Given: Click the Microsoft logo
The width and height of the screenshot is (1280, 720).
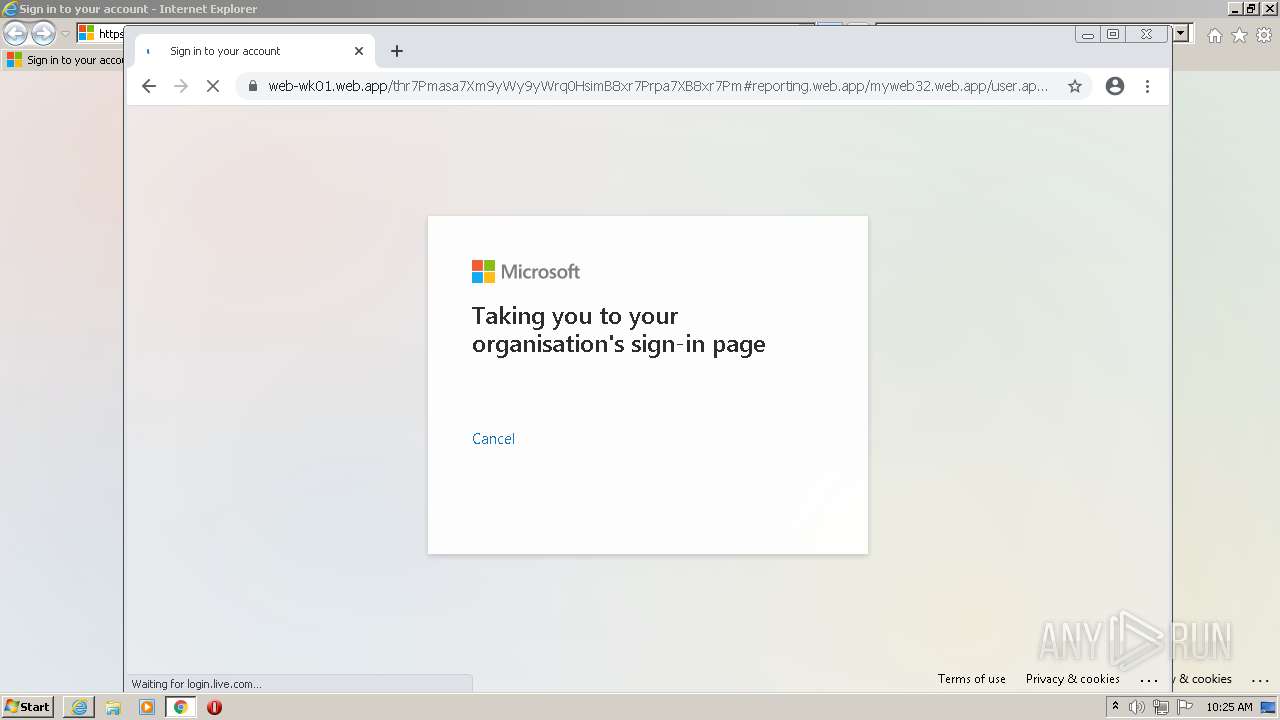Looking at the screenshot, I should (526, 272).
